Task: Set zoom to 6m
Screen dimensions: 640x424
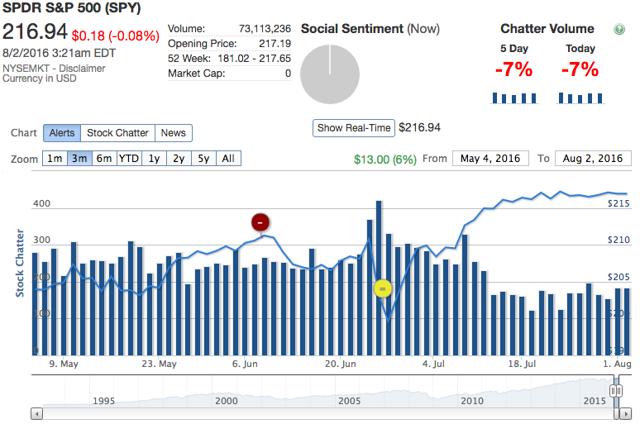Action: [x=104, y=158]
